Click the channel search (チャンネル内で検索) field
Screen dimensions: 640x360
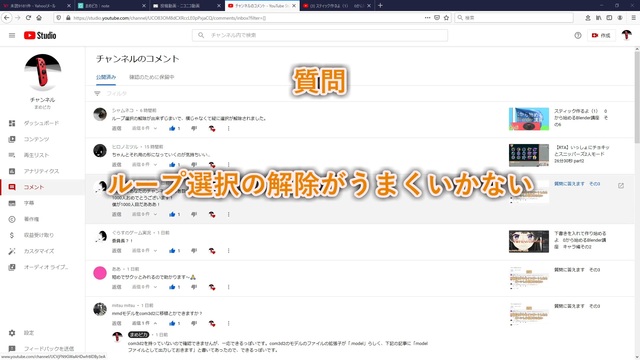[x=320, y=35]
